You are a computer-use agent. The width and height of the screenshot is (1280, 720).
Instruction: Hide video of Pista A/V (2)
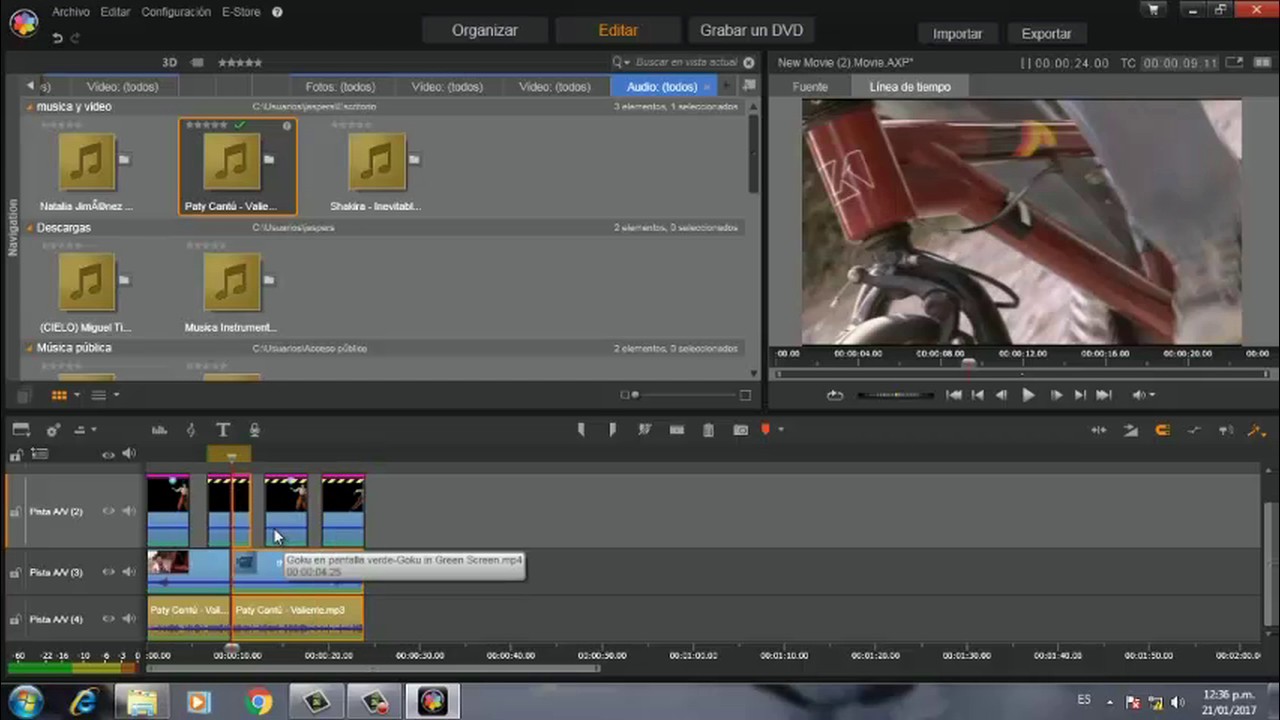tap(108, 511)
